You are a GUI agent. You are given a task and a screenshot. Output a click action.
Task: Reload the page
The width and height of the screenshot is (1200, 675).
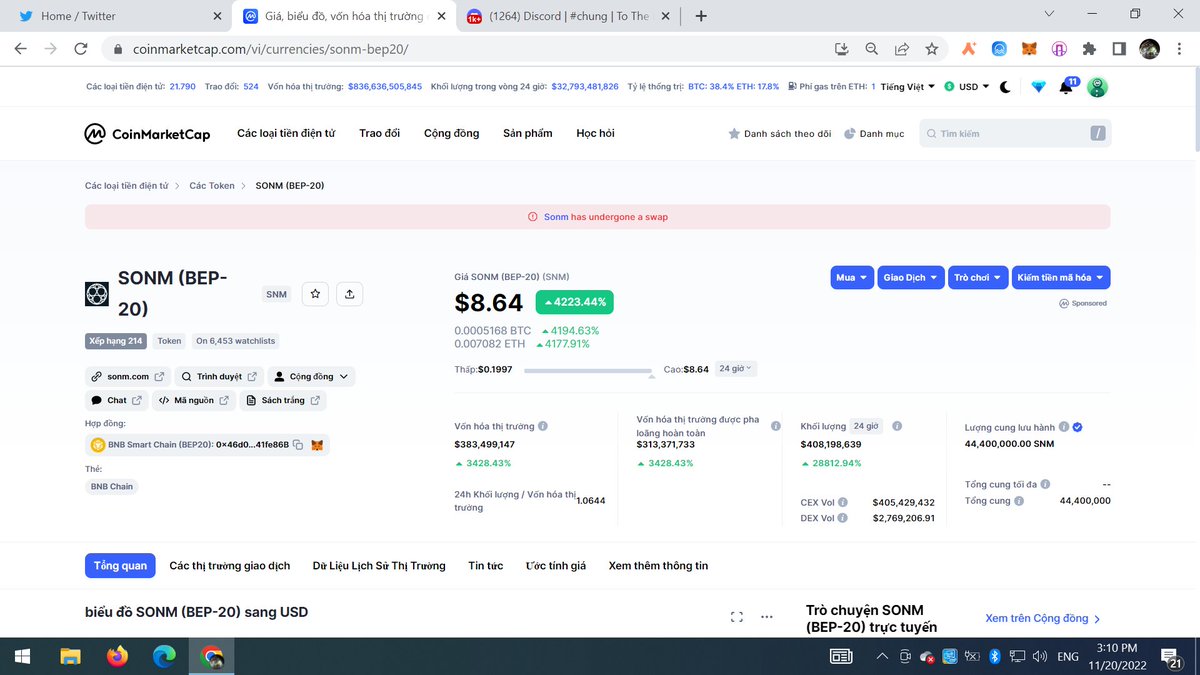pos(81,48)
